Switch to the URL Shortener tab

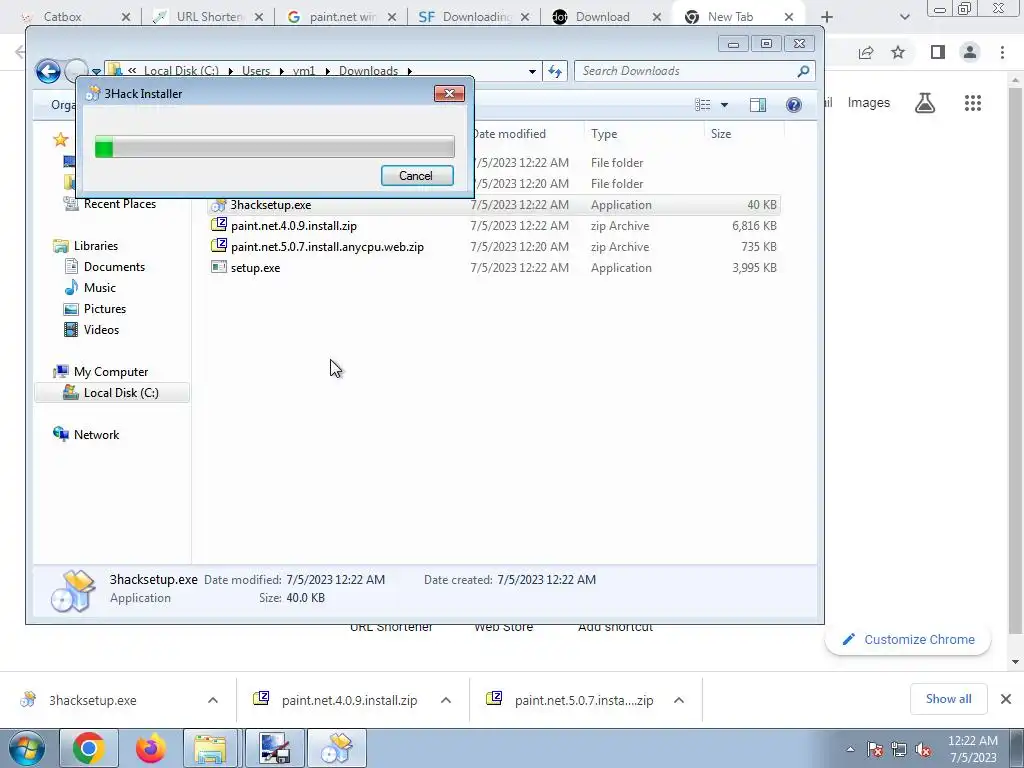(x=209, y=17)
